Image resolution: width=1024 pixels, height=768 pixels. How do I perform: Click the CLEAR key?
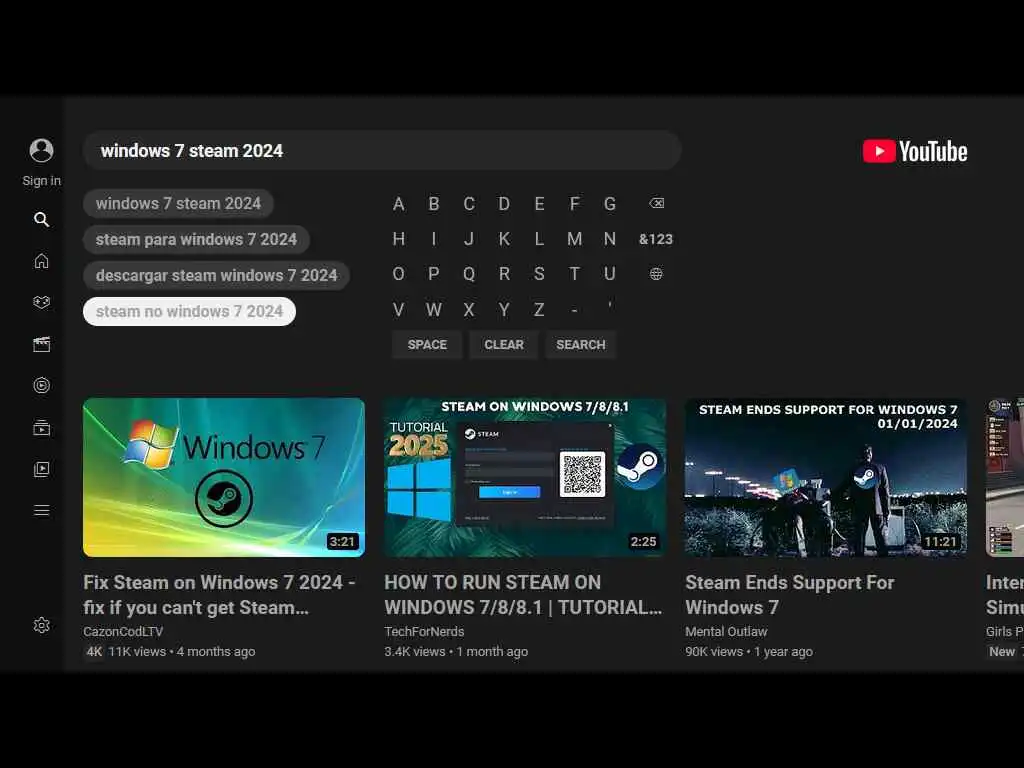[x=504, y=344]
